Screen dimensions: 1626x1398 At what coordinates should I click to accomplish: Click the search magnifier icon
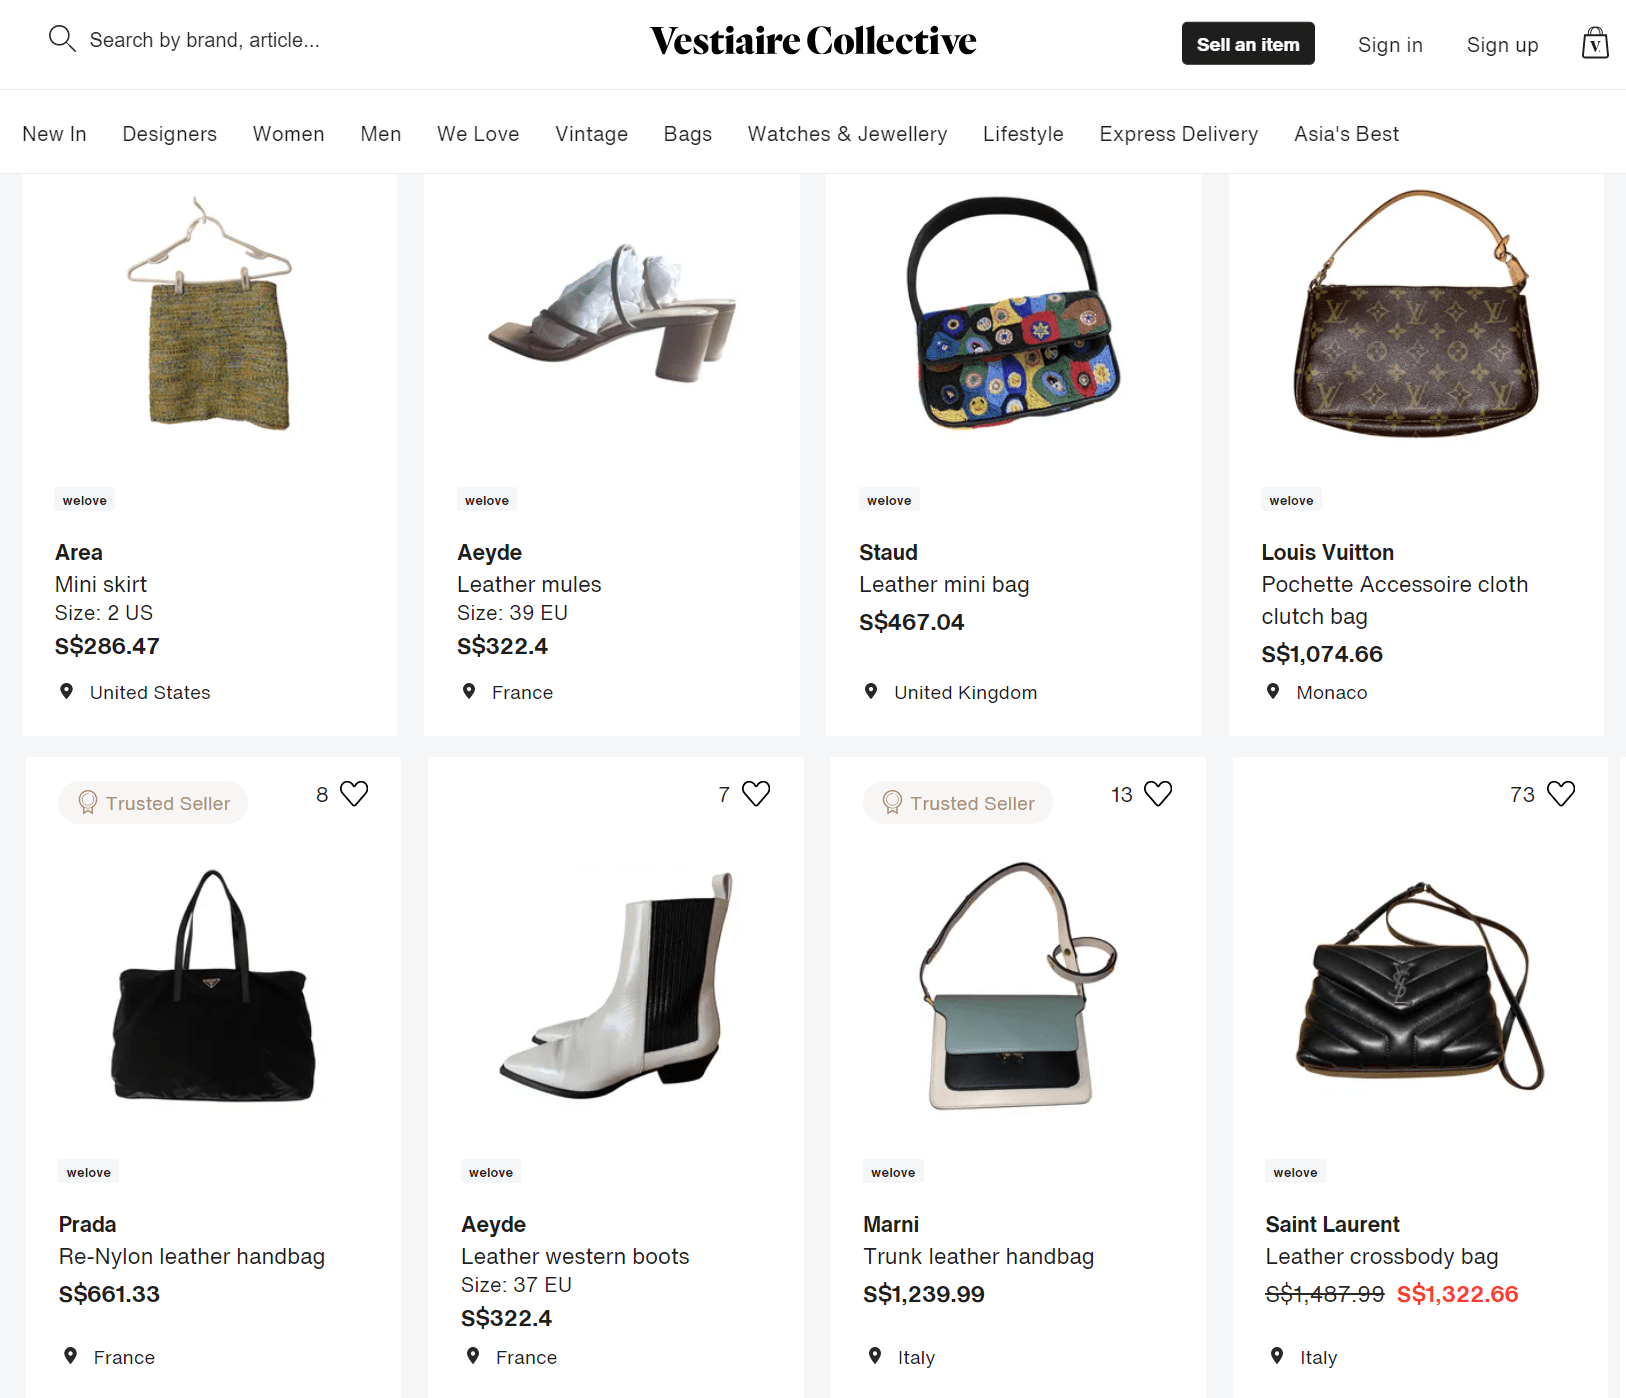tap(62, 39)
